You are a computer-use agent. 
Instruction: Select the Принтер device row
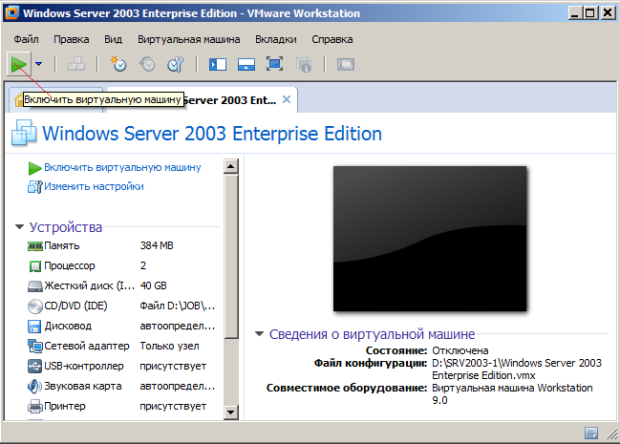(121, 406)
